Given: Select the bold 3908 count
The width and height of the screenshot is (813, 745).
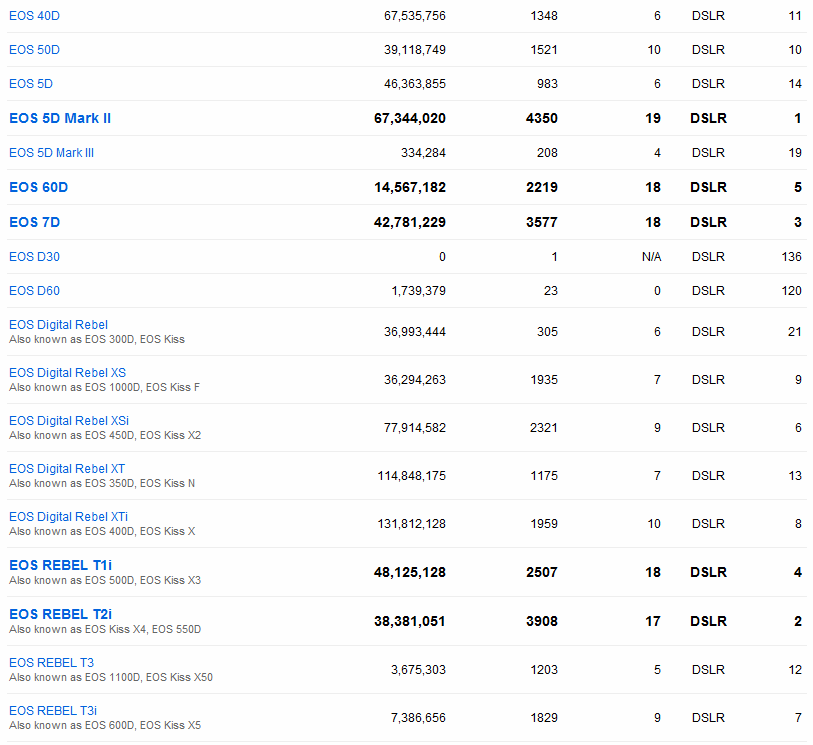Looking at the screenshot, I should point(542,621).
